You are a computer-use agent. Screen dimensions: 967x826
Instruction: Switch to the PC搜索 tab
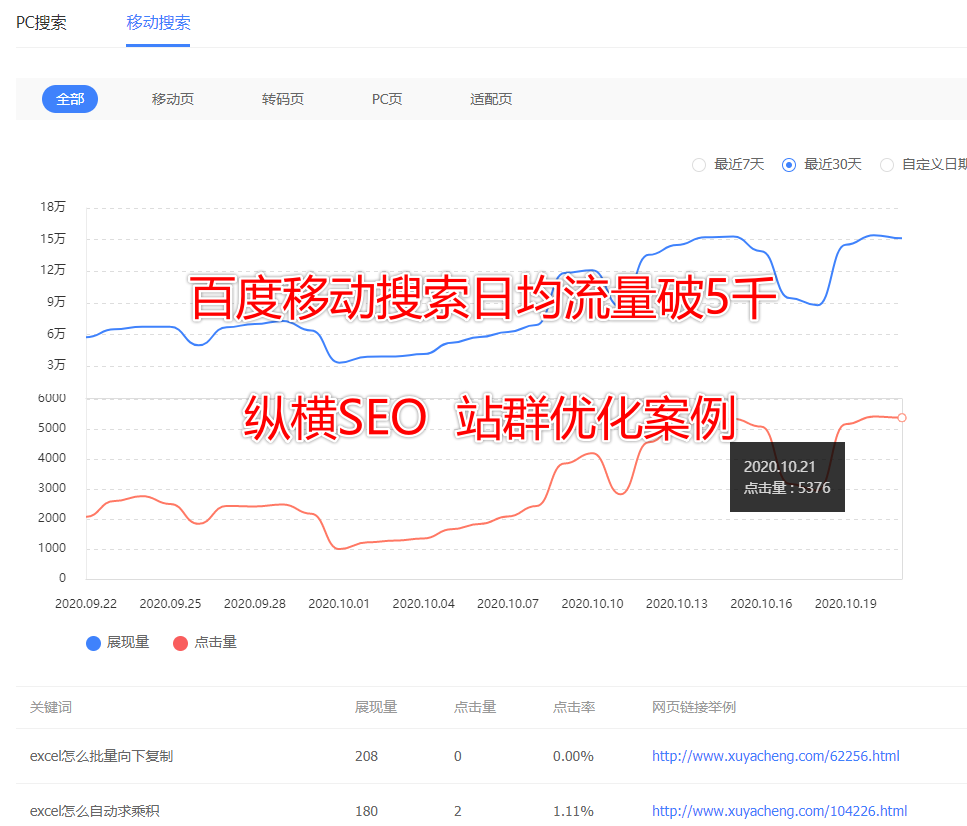click(x=41, y=23)
